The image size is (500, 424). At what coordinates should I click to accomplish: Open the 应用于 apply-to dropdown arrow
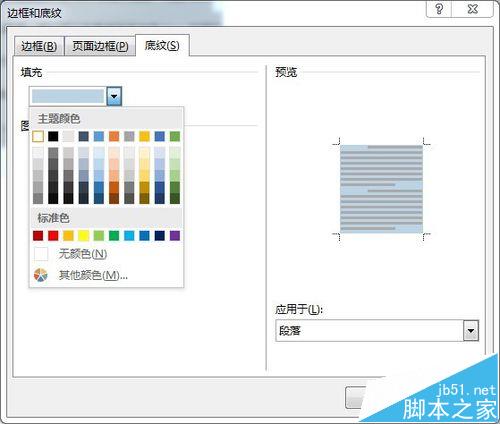click(x=471, y=330)
